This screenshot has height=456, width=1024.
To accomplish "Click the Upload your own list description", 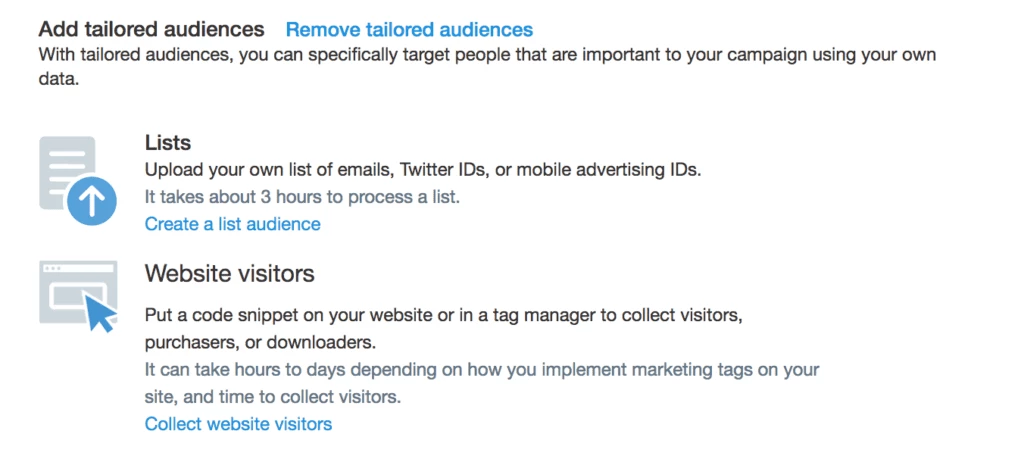I will tap(423, 170).
